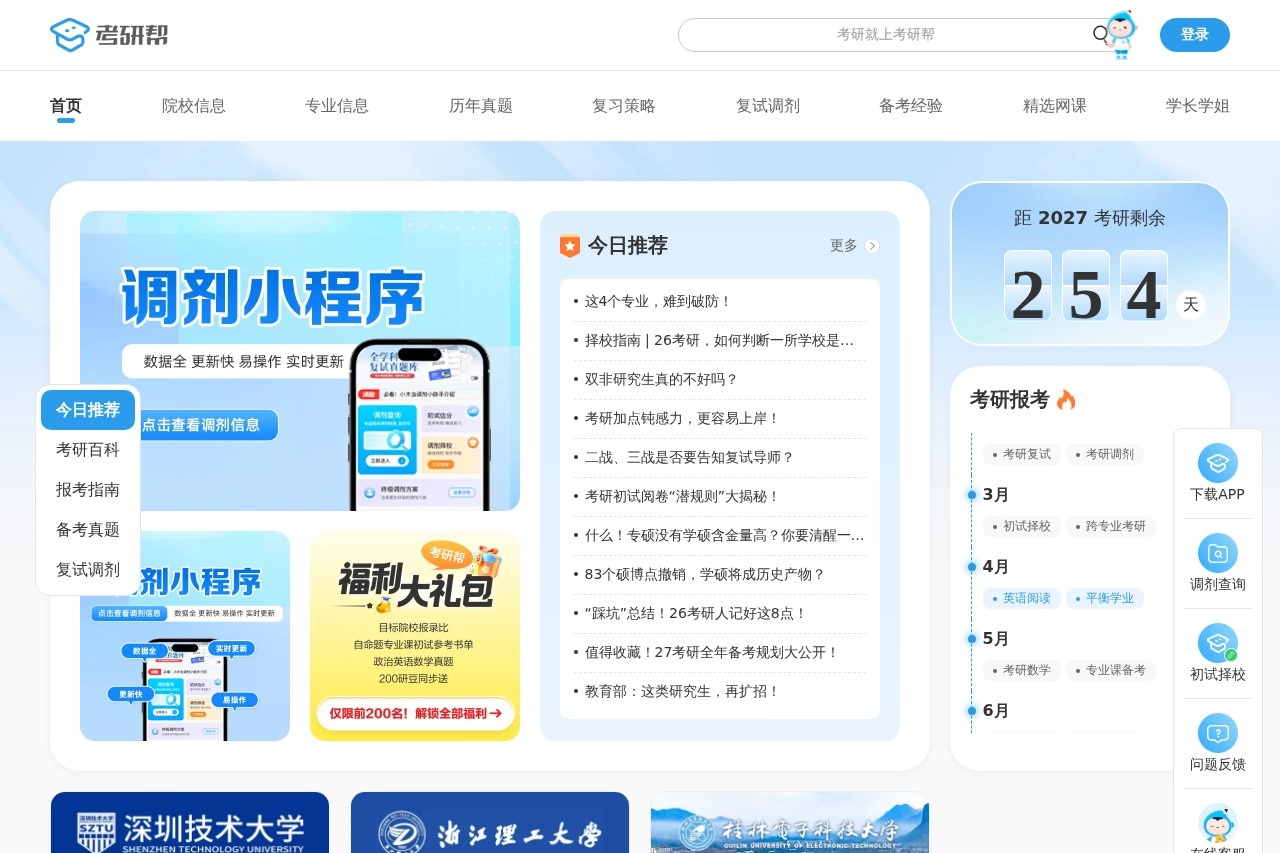The image size is (1280, 853).
Task: Click the flame icon next to 考研报考
Action: (x=1066, y=400)
